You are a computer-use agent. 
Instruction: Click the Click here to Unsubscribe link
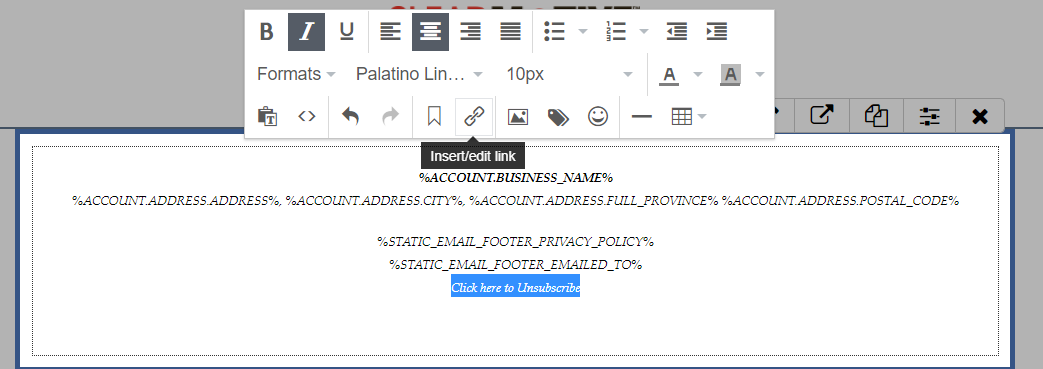pyautogui.click(x=516, y=288)
